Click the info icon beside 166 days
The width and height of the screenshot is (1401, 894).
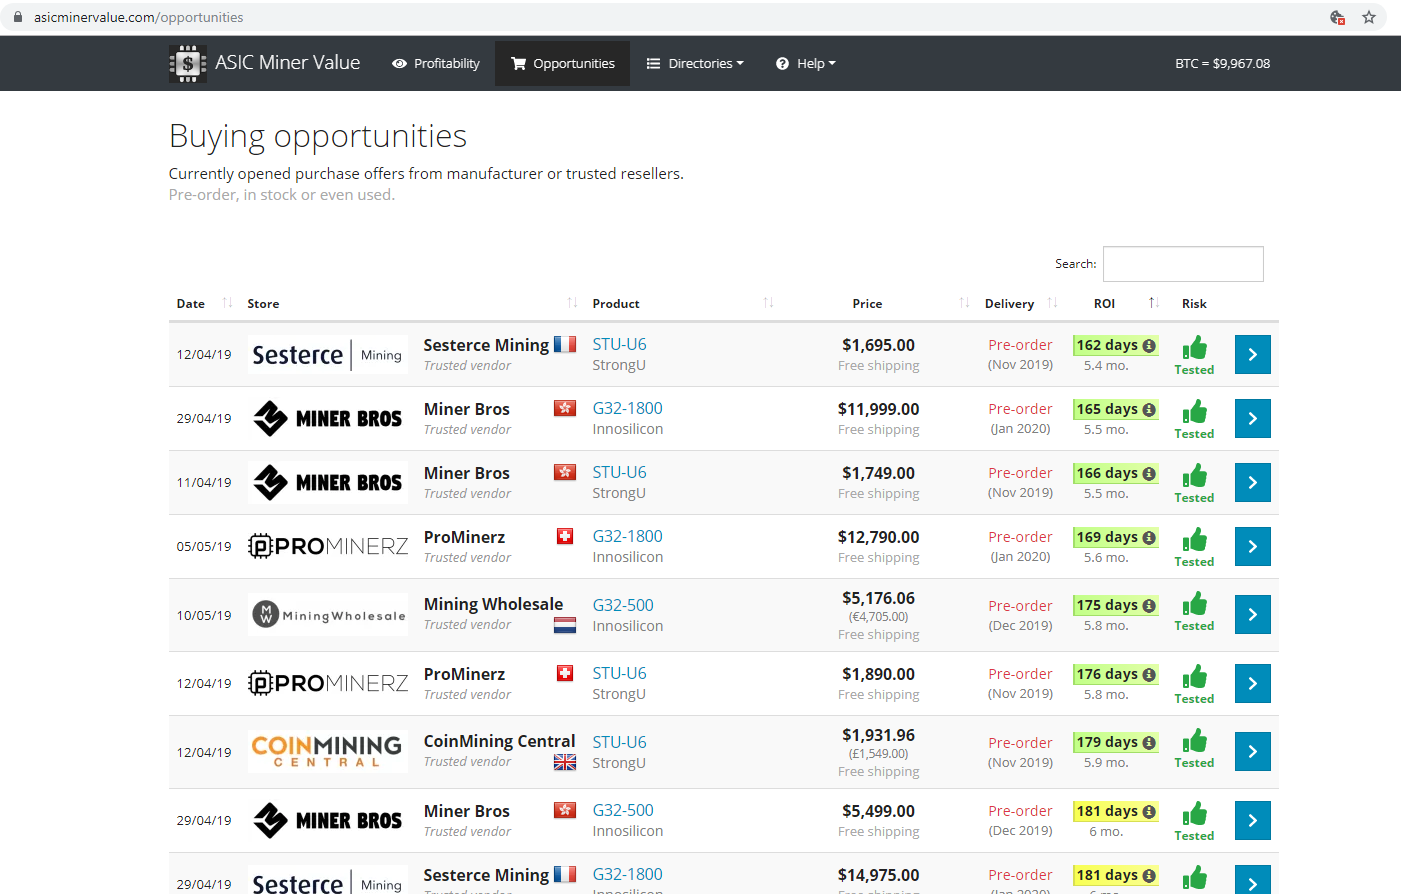[x=1149, y=473]
